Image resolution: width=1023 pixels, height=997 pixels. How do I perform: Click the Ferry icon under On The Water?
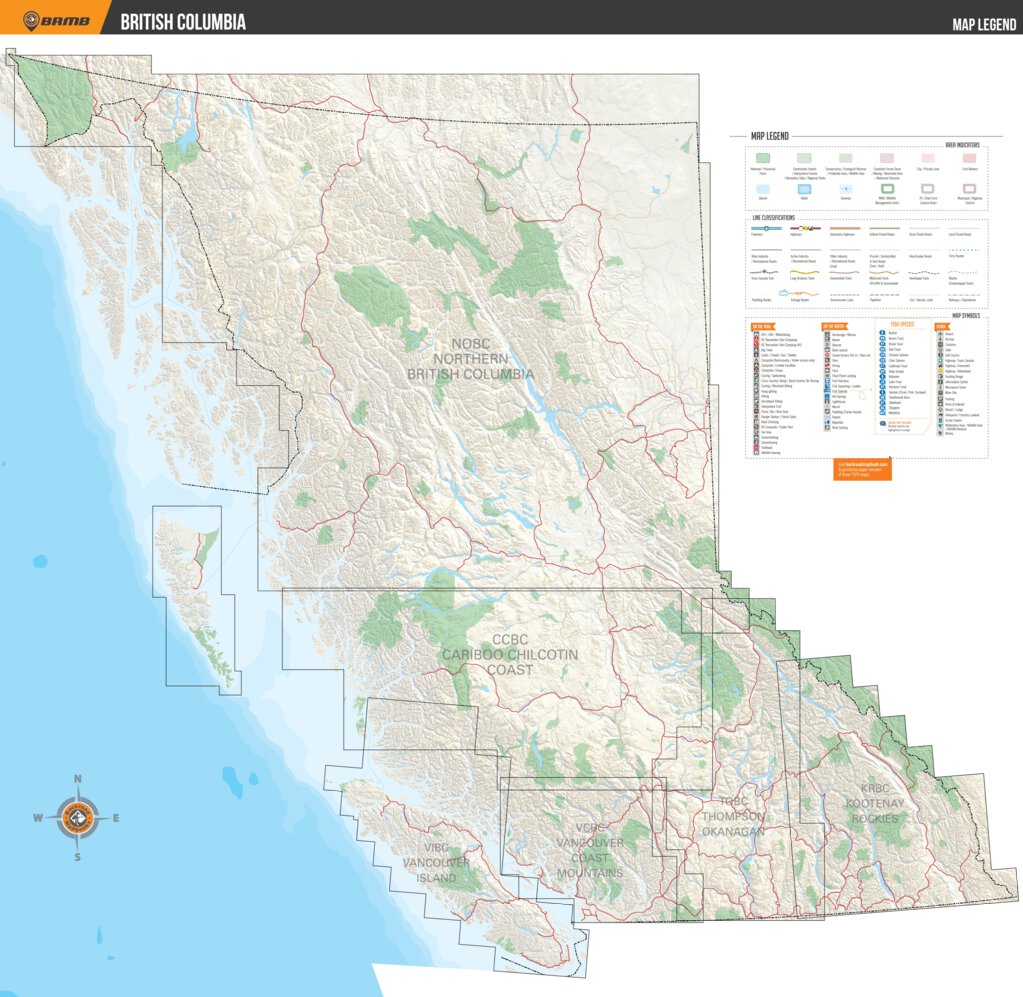[825, 370]
